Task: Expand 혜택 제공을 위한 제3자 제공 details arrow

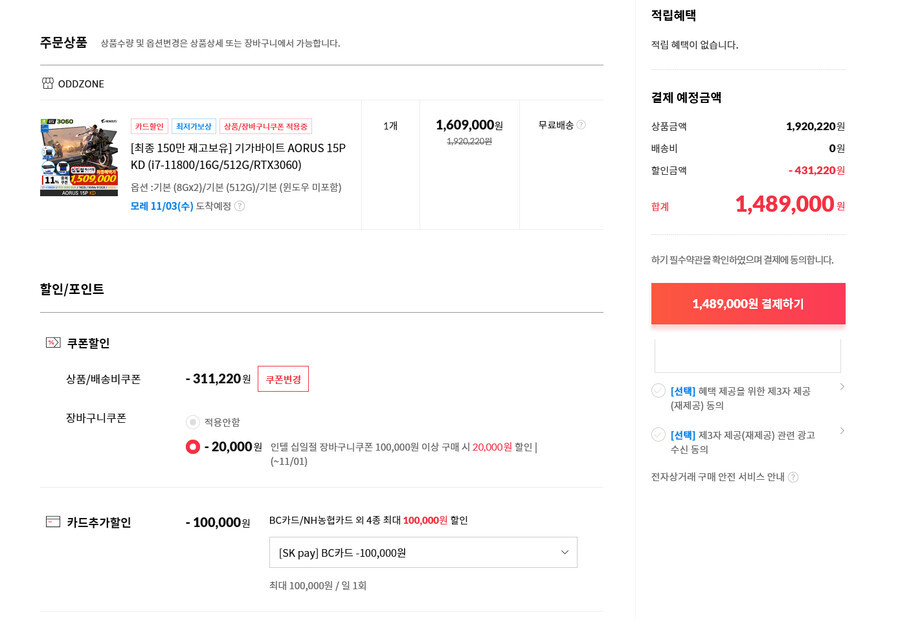Action: pyautogui.click(x=842, y=386)
